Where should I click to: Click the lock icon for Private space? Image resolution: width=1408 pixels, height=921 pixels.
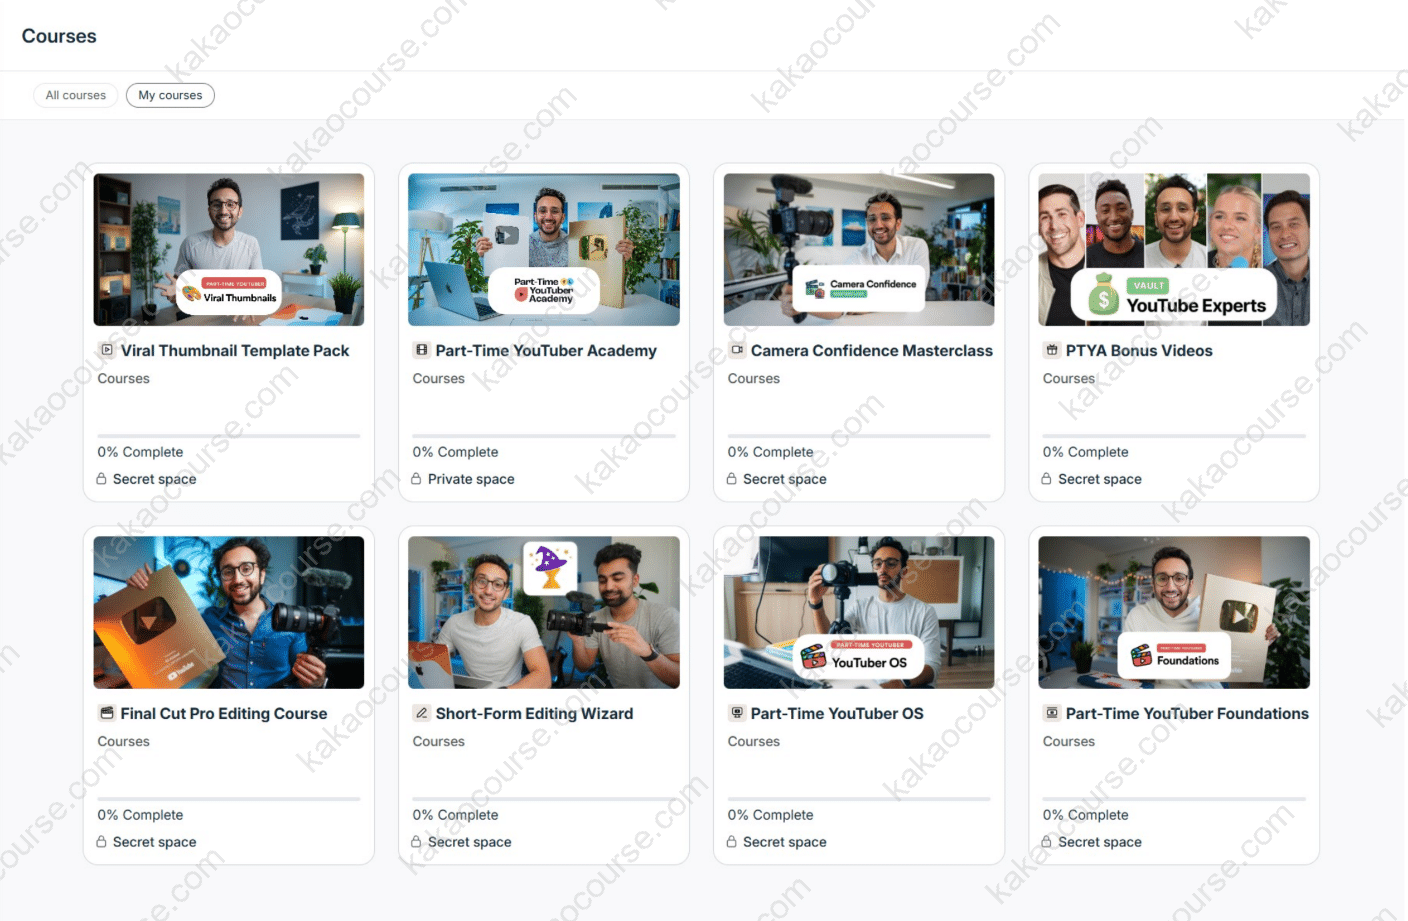416,479
